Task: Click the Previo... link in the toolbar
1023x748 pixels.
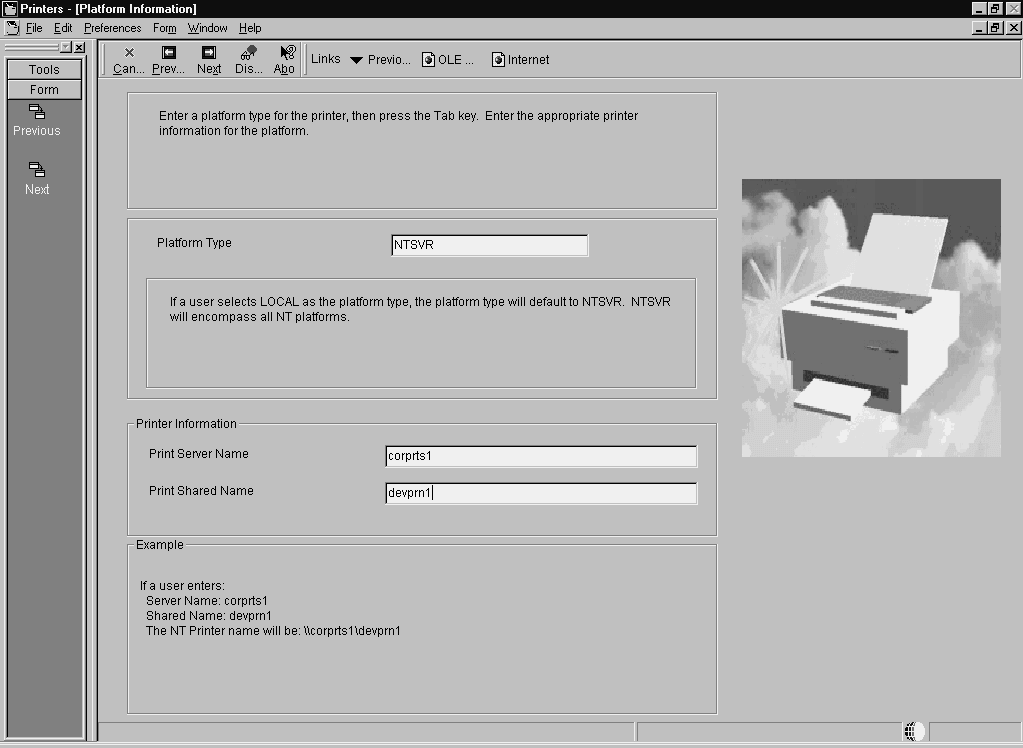Action: 389,59
